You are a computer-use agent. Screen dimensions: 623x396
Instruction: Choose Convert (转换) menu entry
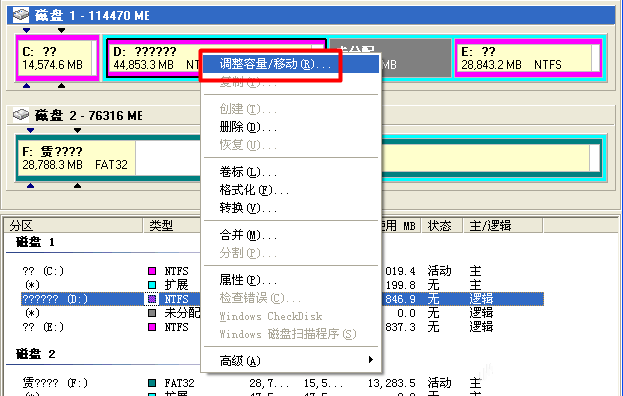291,208
